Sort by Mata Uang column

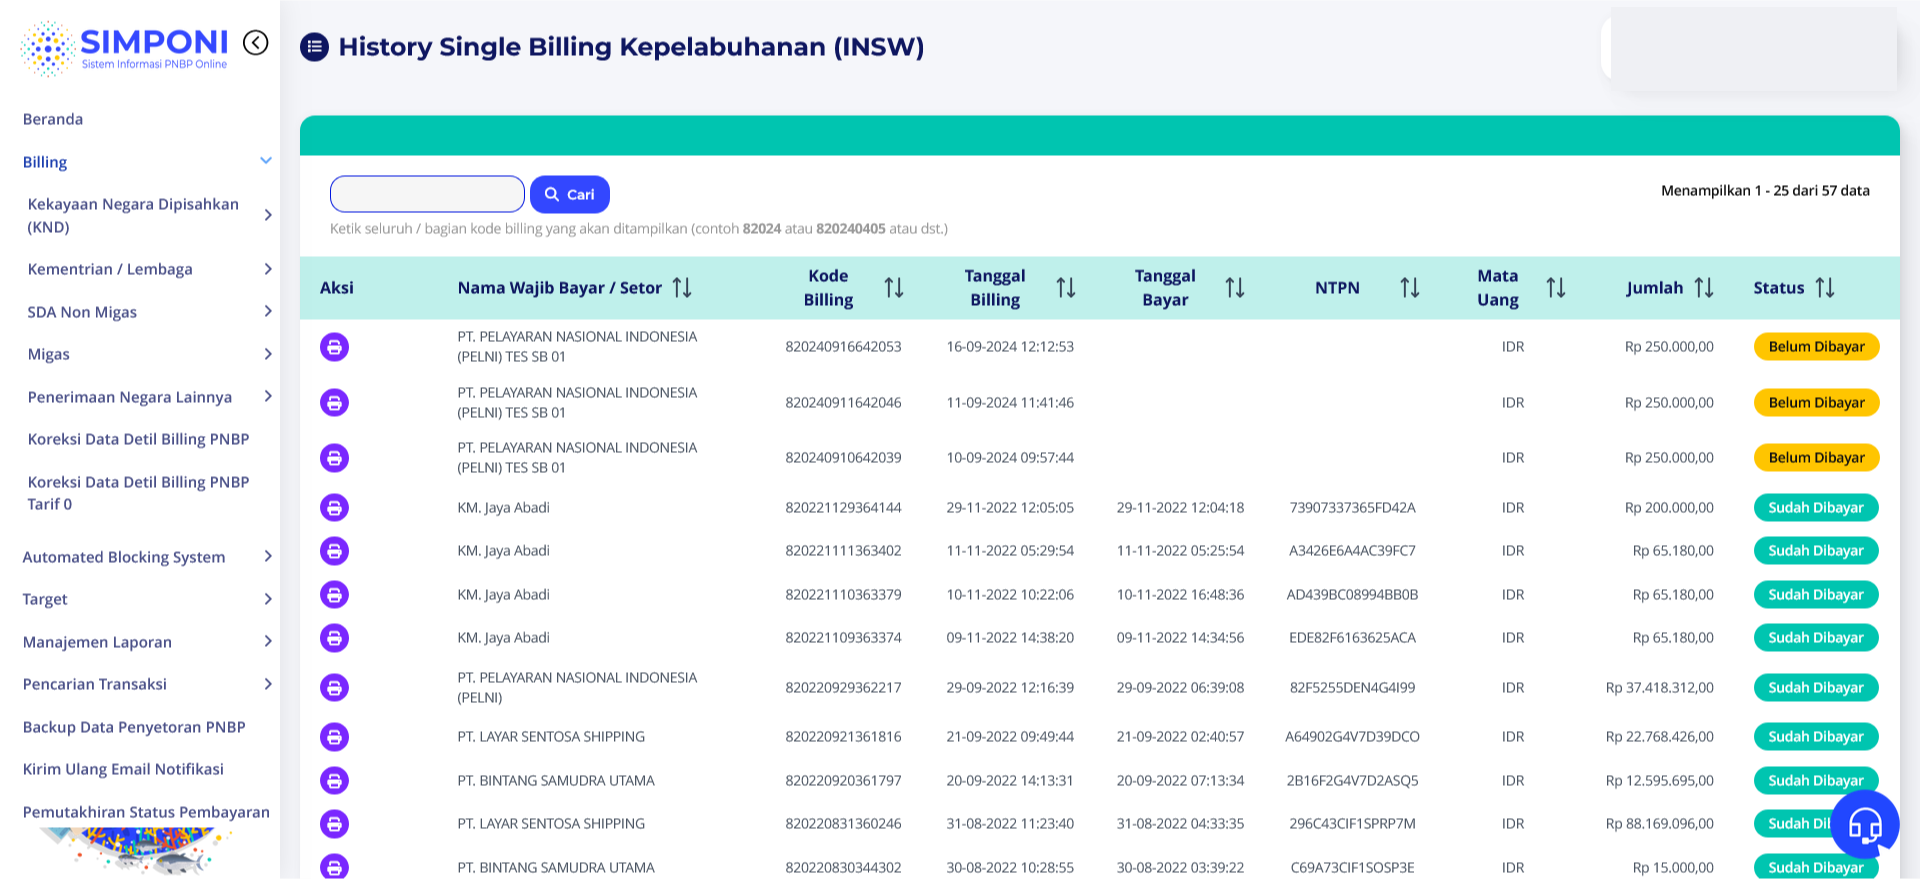click(1556, 288)
